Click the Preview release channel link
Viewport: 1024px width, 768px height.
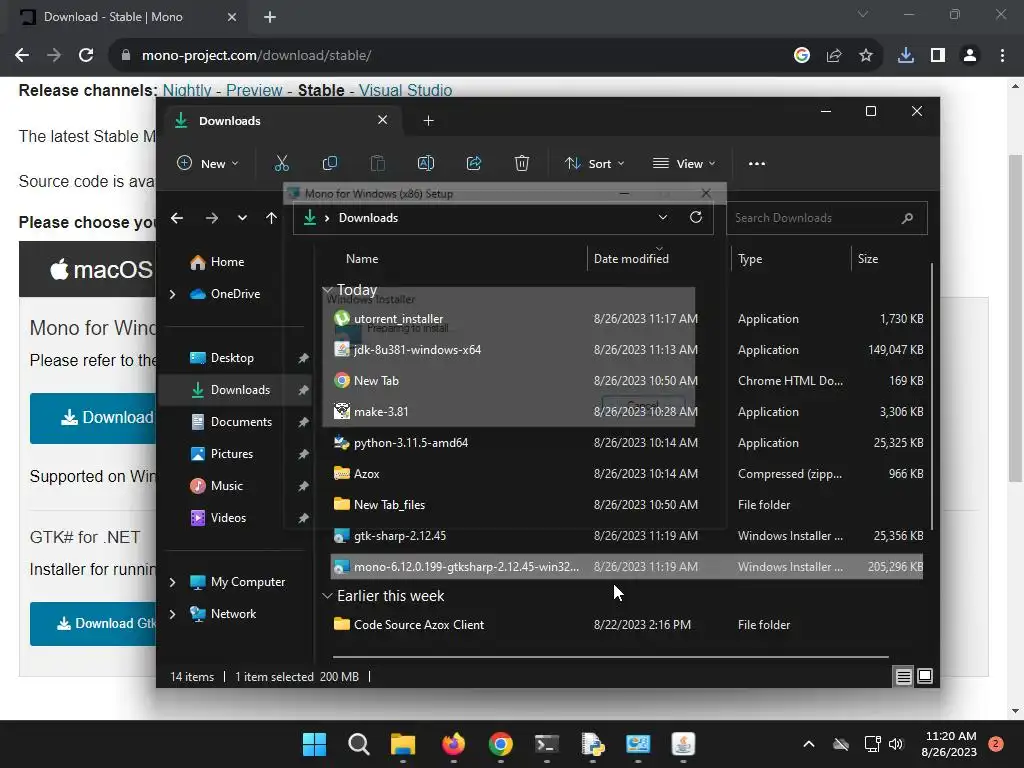[x=254, y=90]
